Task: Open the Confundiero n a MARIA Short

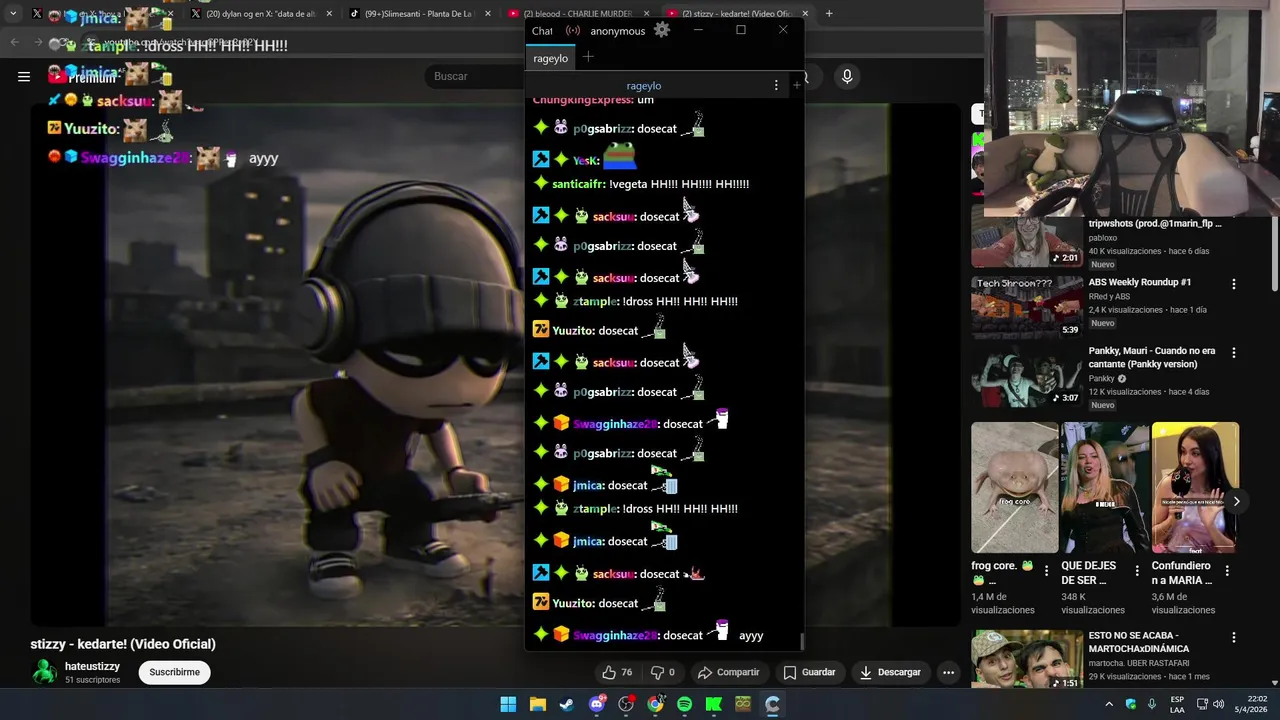Action: [1195, 487]
